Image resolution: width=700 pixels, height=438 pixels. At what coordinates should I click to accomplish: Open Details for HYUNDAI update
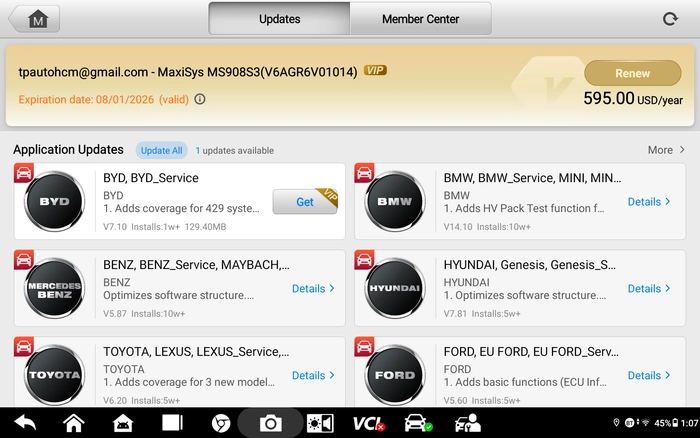coord(649,288)
